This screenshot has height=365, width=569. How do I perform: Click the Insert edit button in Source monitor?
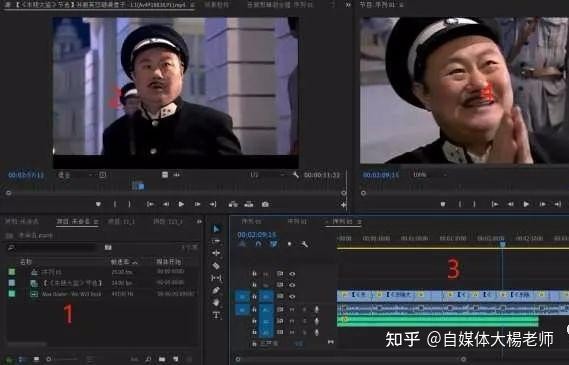click(x=233, y=204)
